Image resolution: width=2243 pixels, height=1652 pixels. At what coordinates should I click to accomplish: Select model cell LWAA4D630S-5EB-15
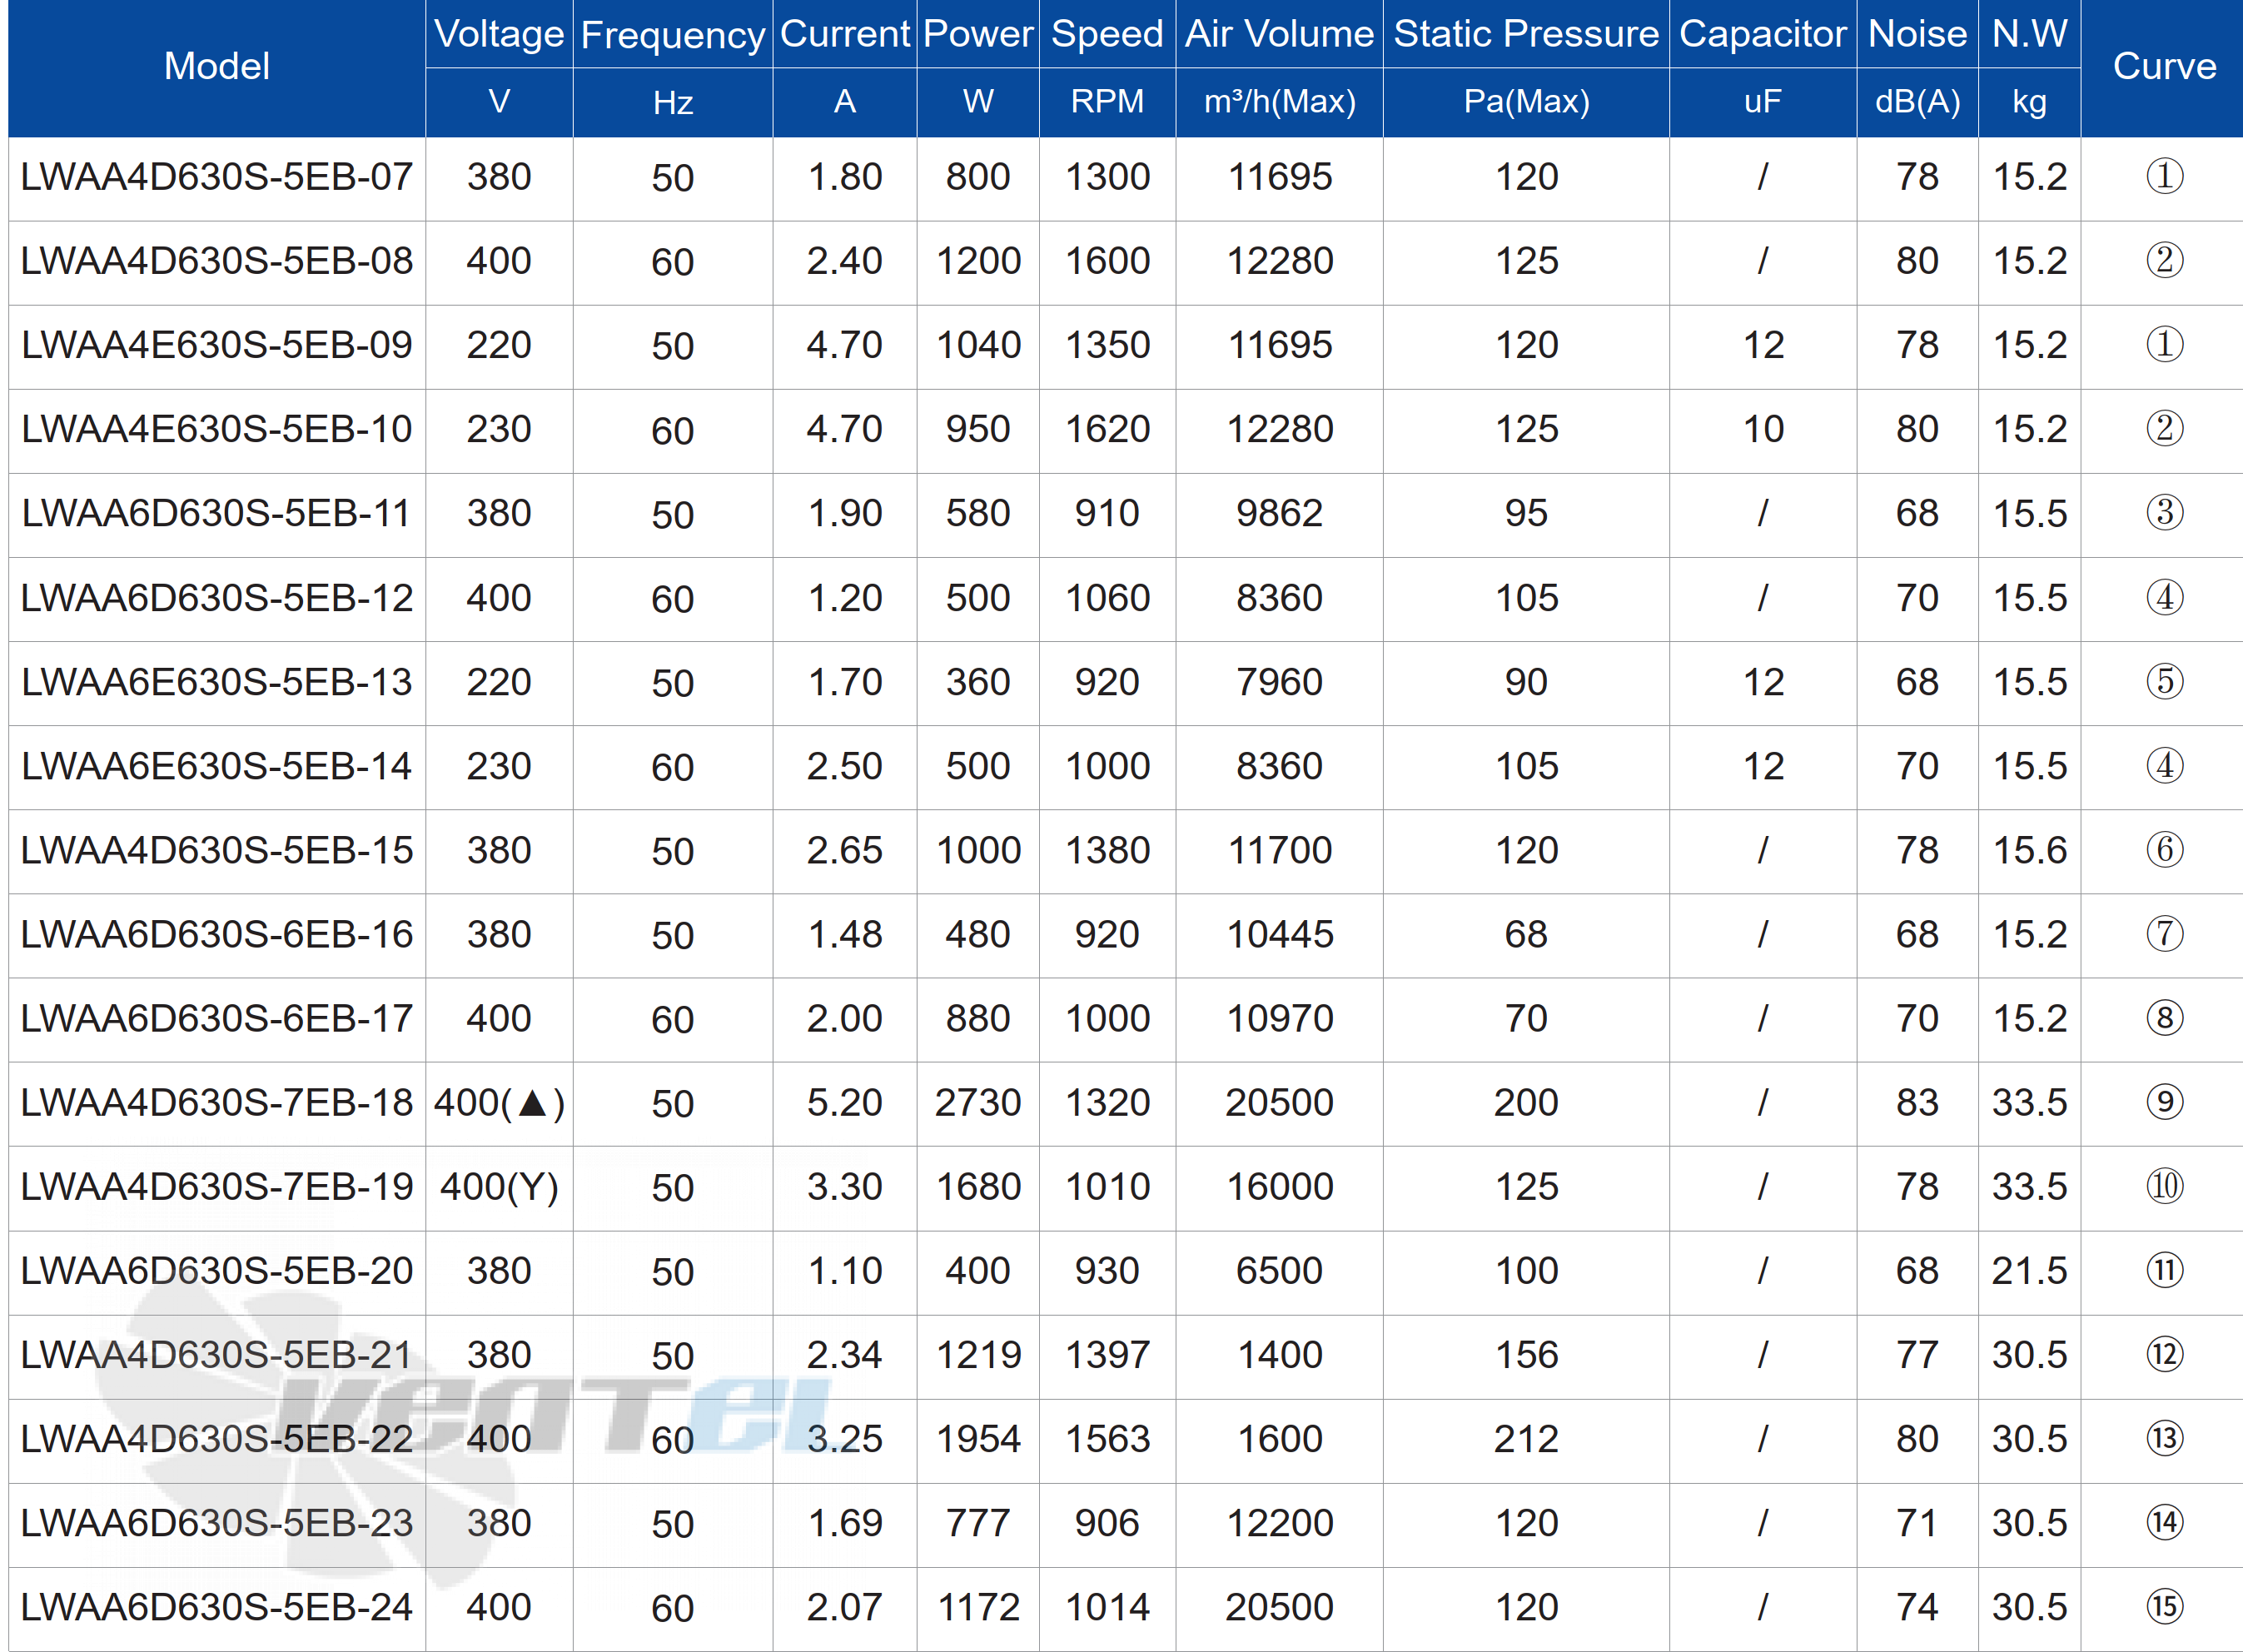click(217, 850)
